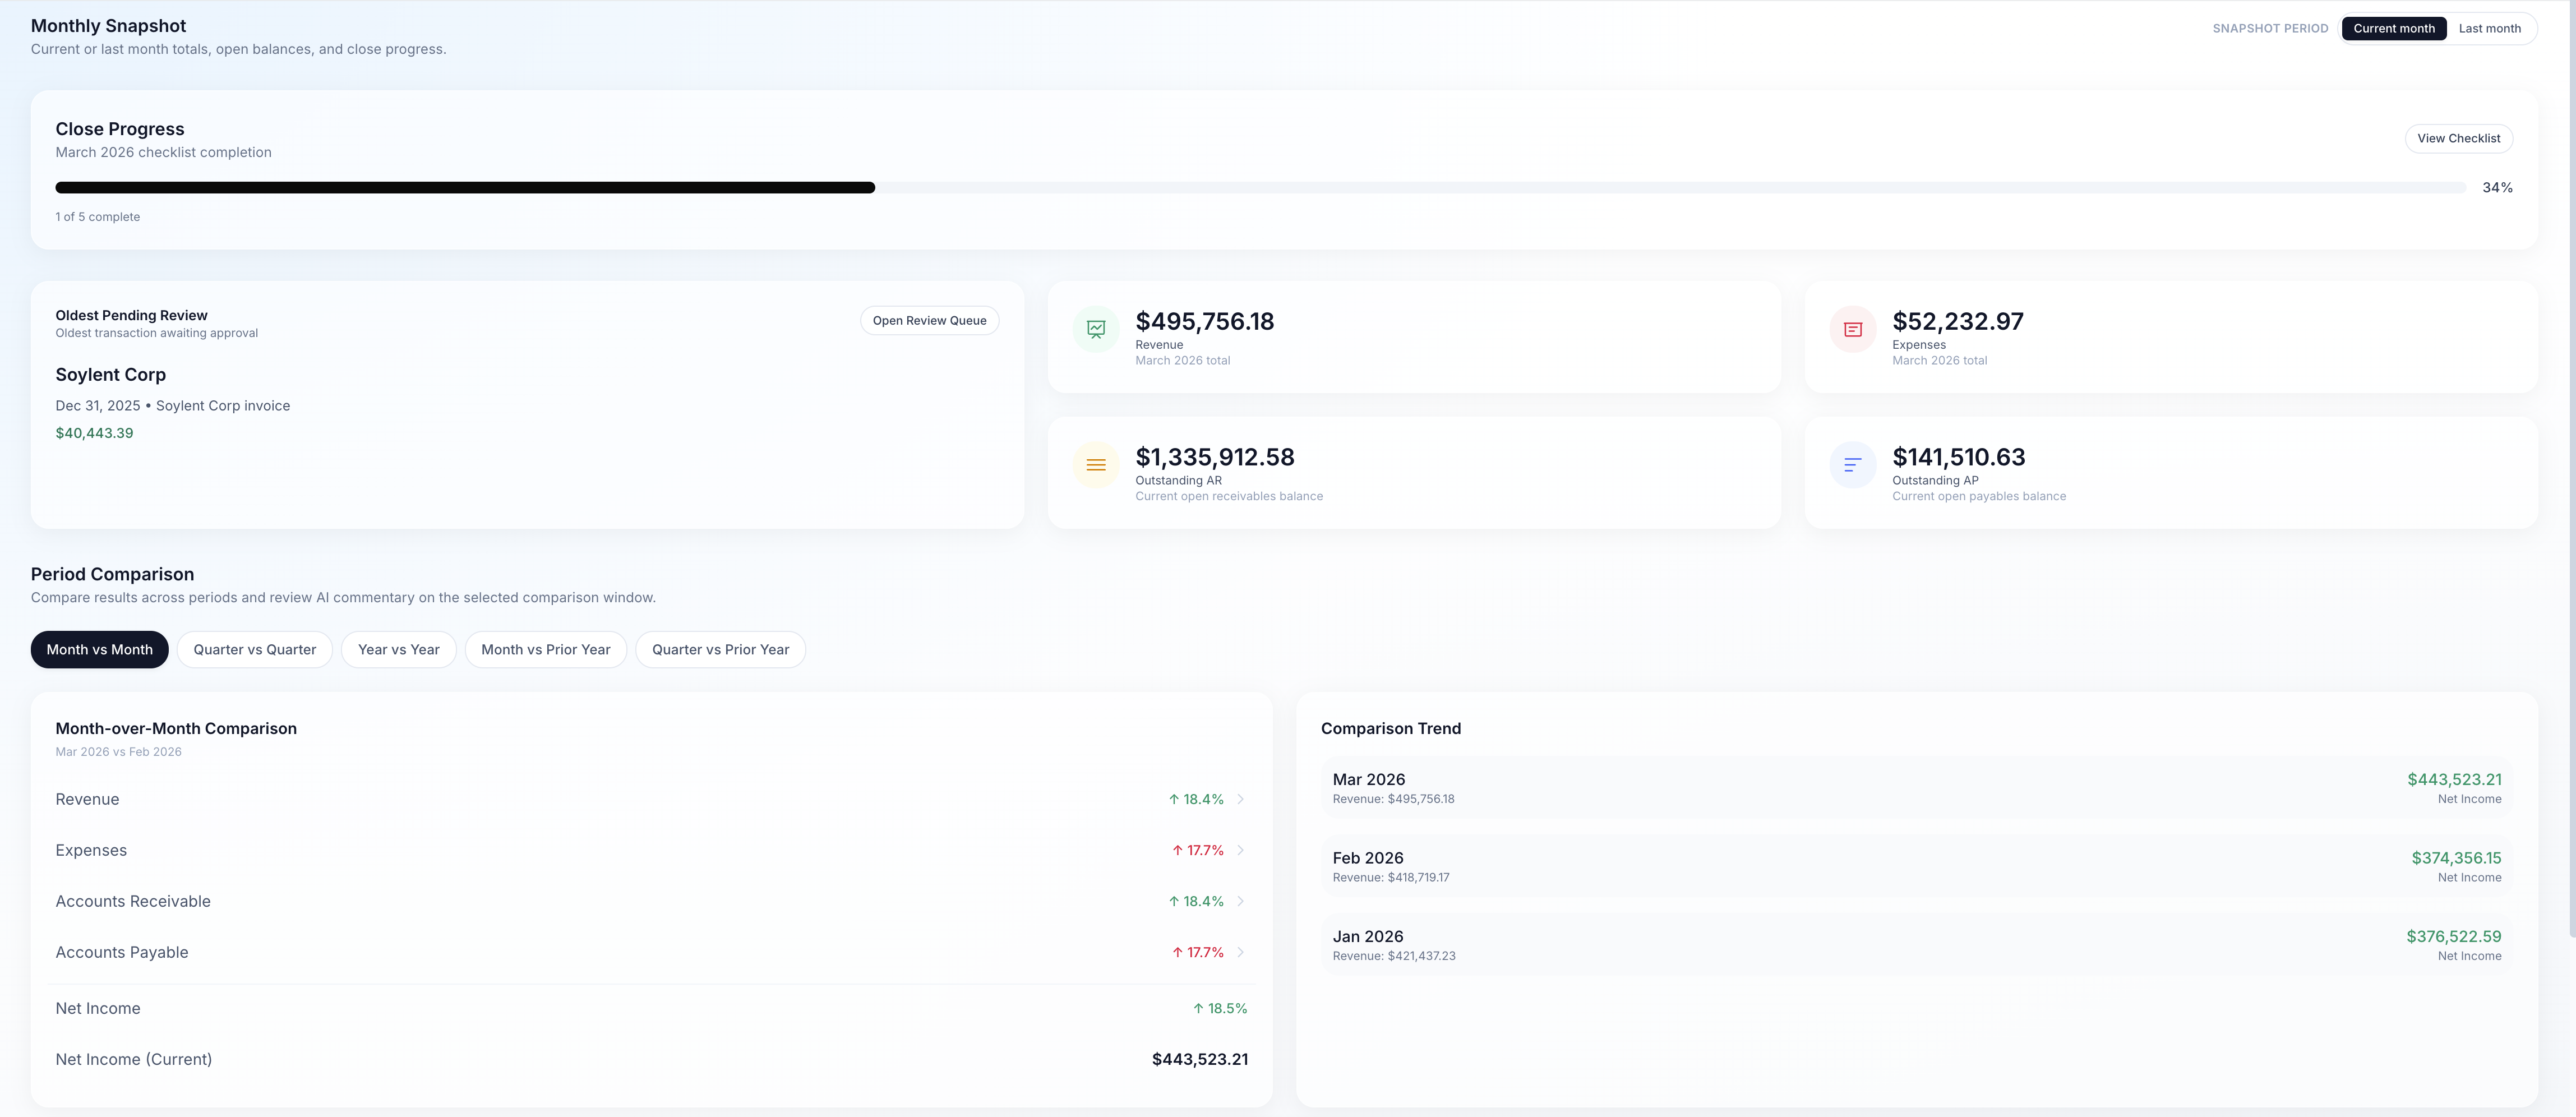This screenshot has height=1117, width=2576.
Task: Click the red up arrow beside Expenses 17.7%
Action: click(1177, 850)
